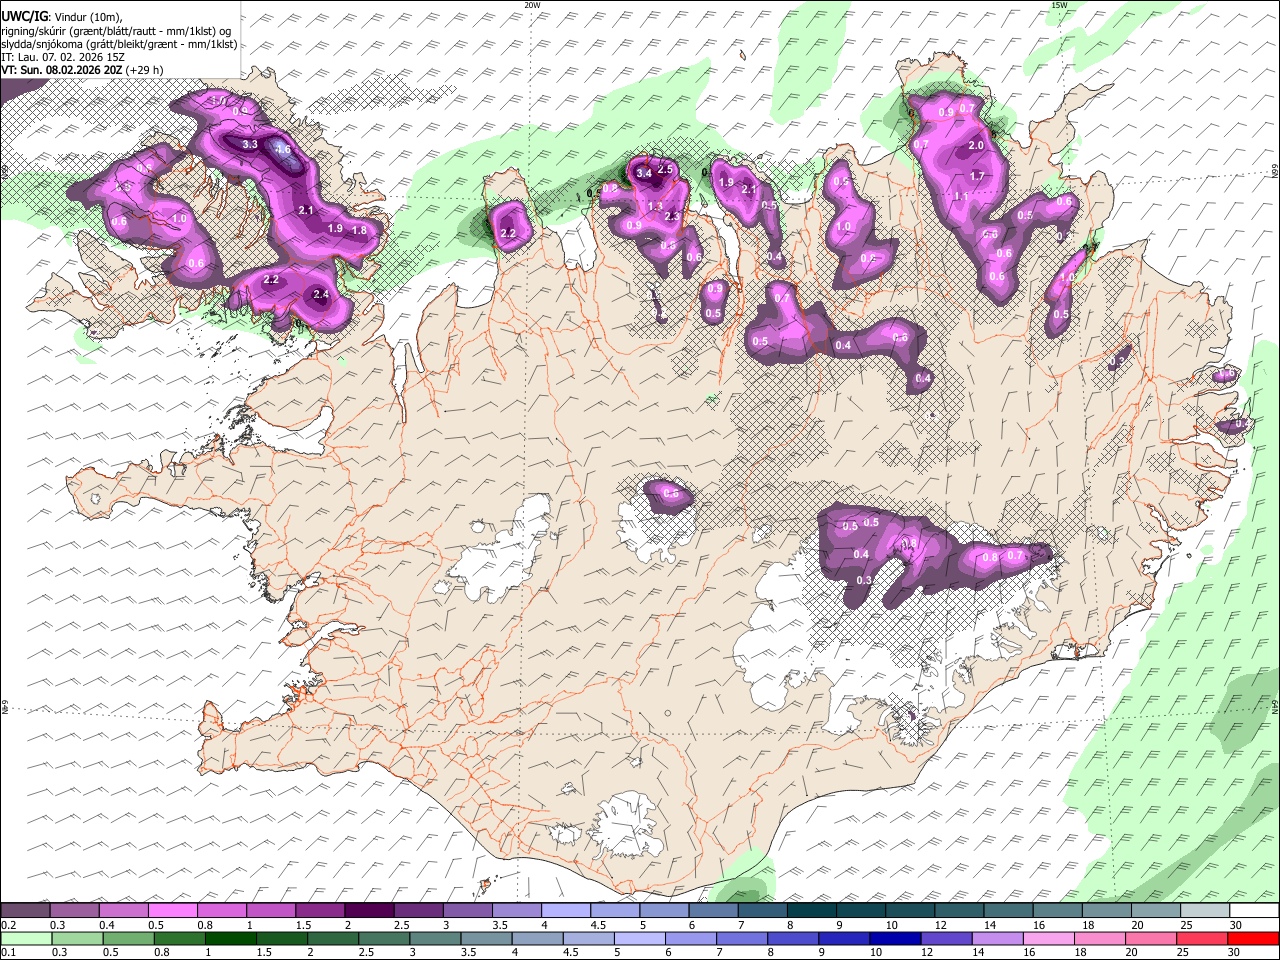Click the '2.3' snowfall value on map
1280x960 pixels.
coord(672,217)
